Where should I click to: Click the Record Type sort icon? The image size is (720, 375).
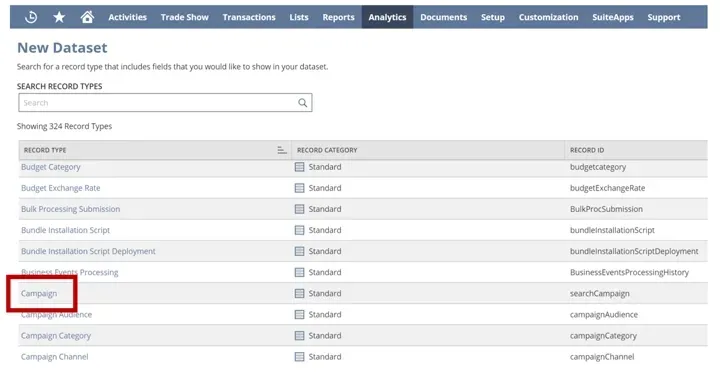pos(282,150)
